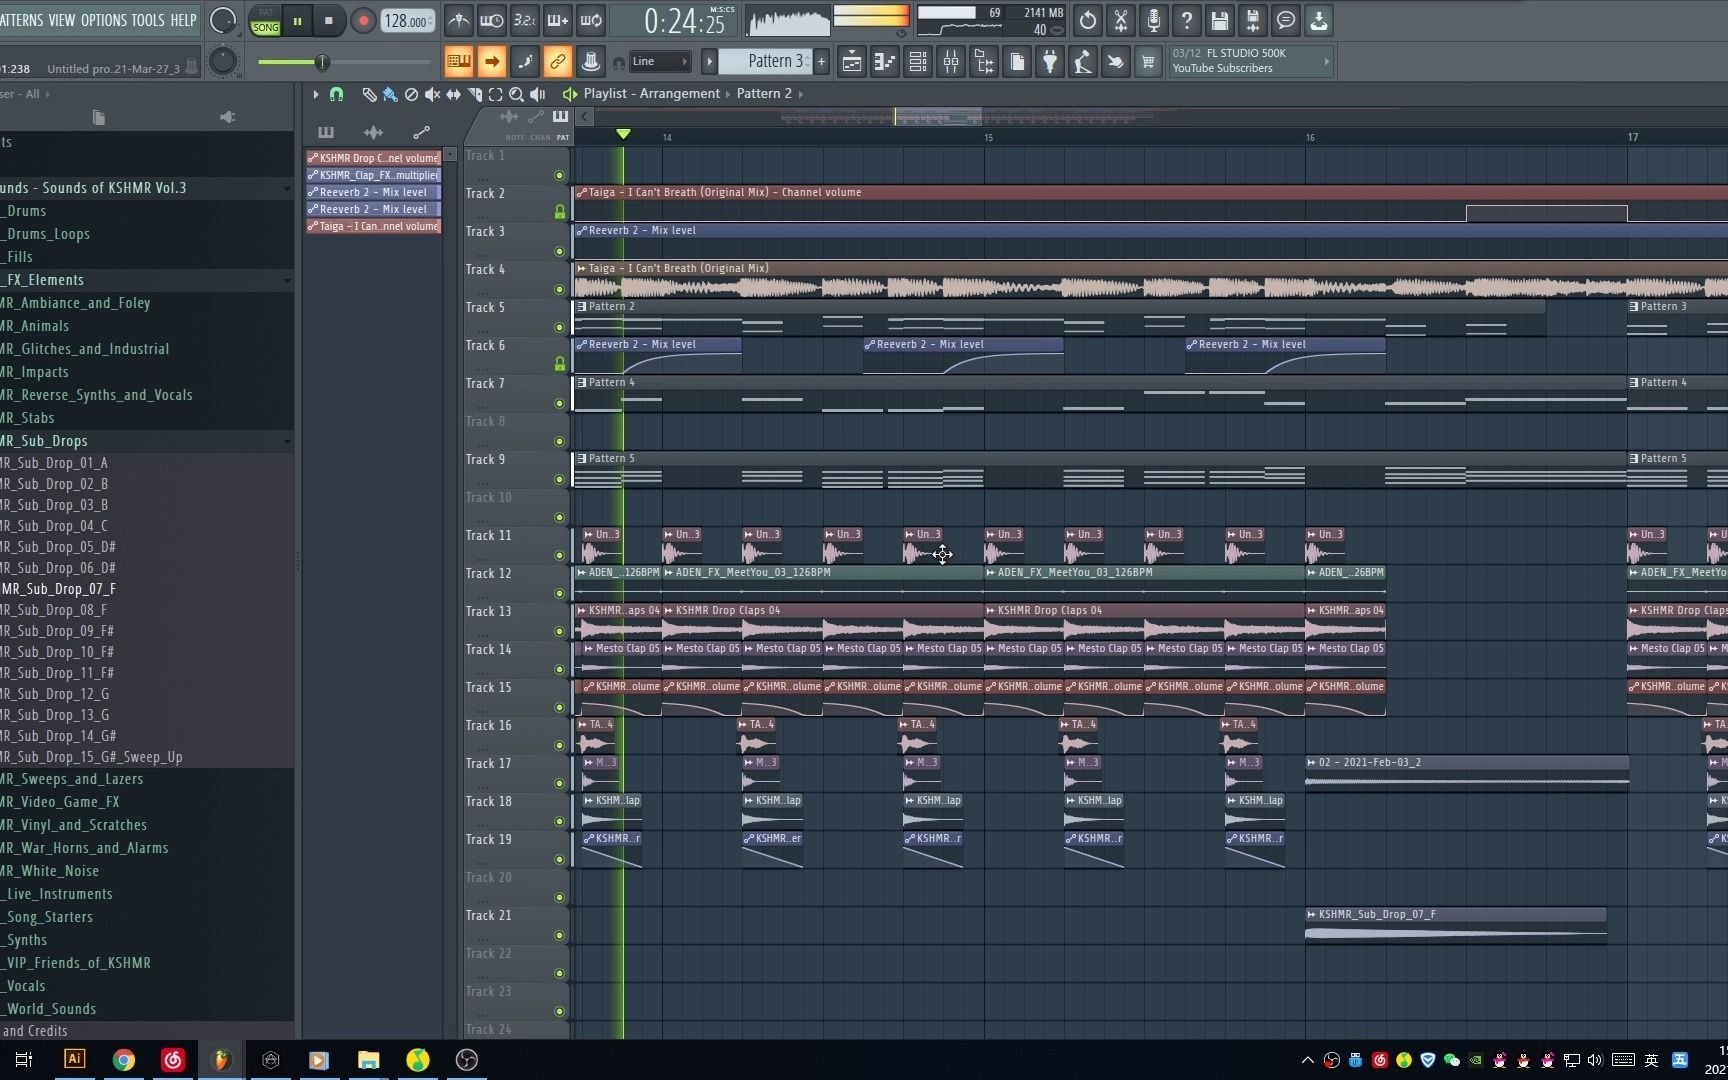Select the Draw pencil tool in Playlist

click(x=369, y=94)
